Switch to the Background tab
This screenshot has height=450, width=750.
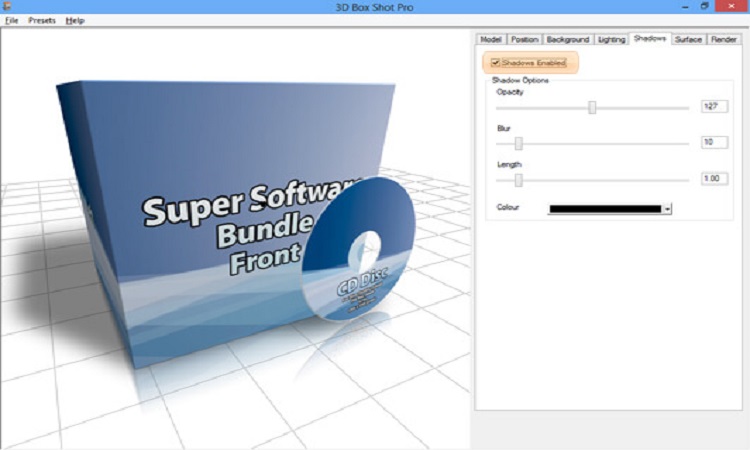coord(568,39)
